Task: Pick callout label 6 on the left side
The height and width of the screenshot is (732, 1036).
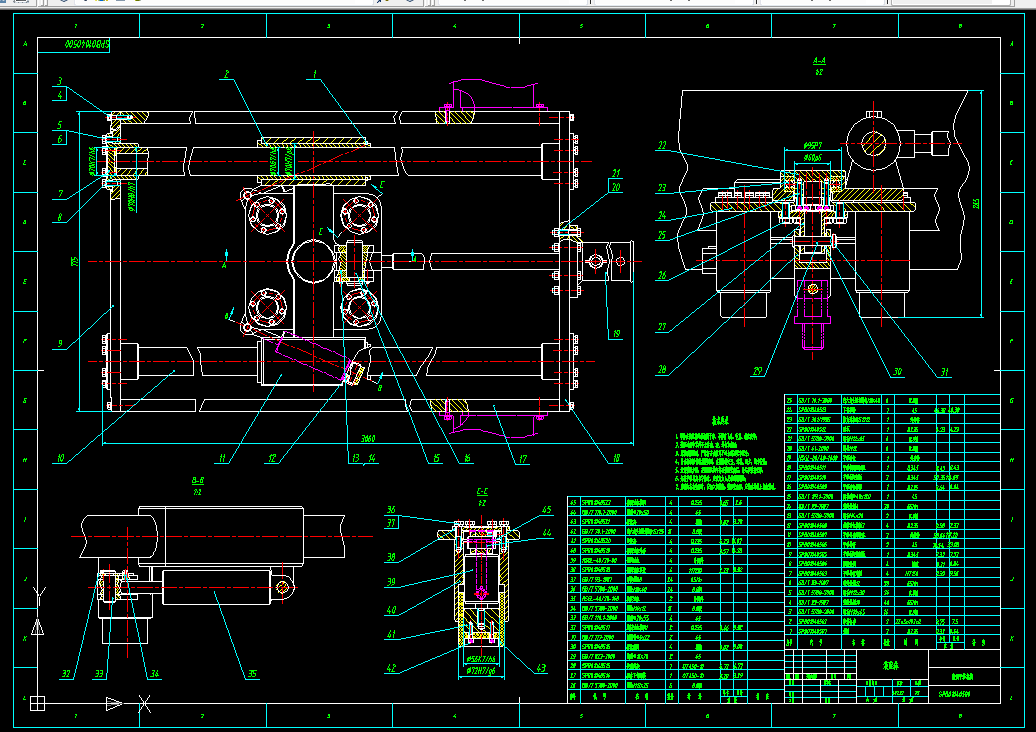Action: [59, 139]
